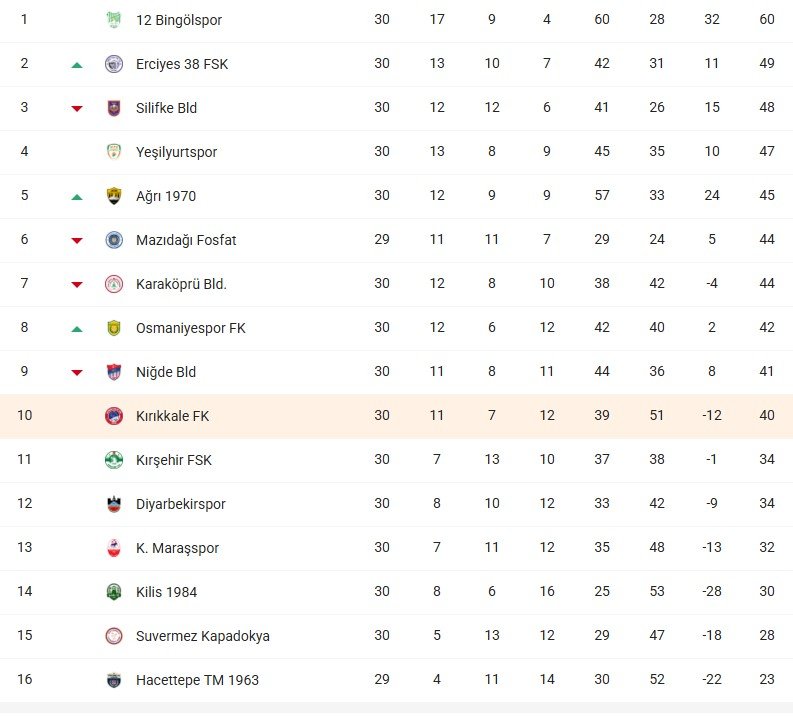The image size is (793, 716).
Task: Open the Yeşilyurtspor team page
Action: click(x=176, y=152)
